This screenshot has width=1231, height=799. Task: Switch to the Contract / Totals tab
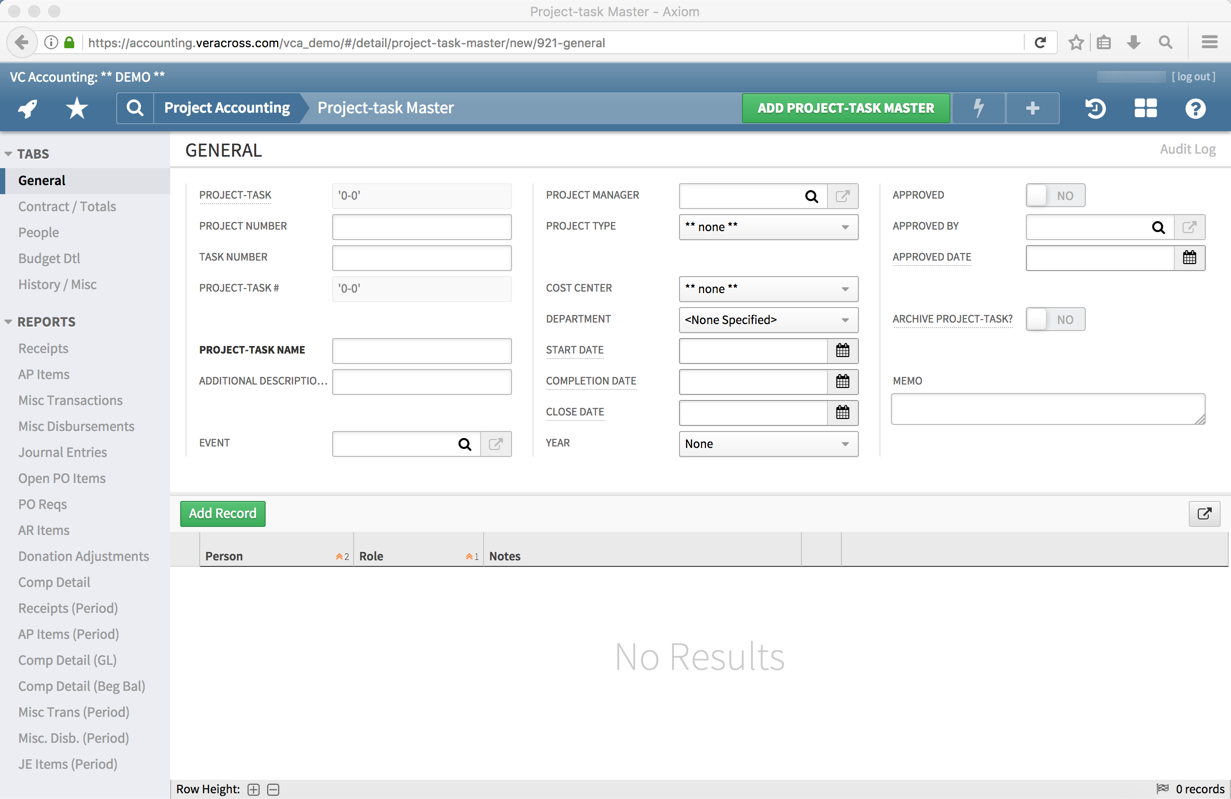click(67, 206)
